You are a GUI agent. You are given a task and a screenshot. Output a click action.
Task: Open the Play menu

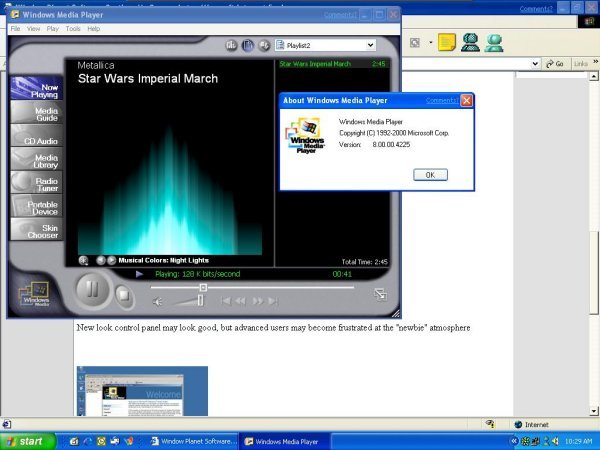[53, 29]
